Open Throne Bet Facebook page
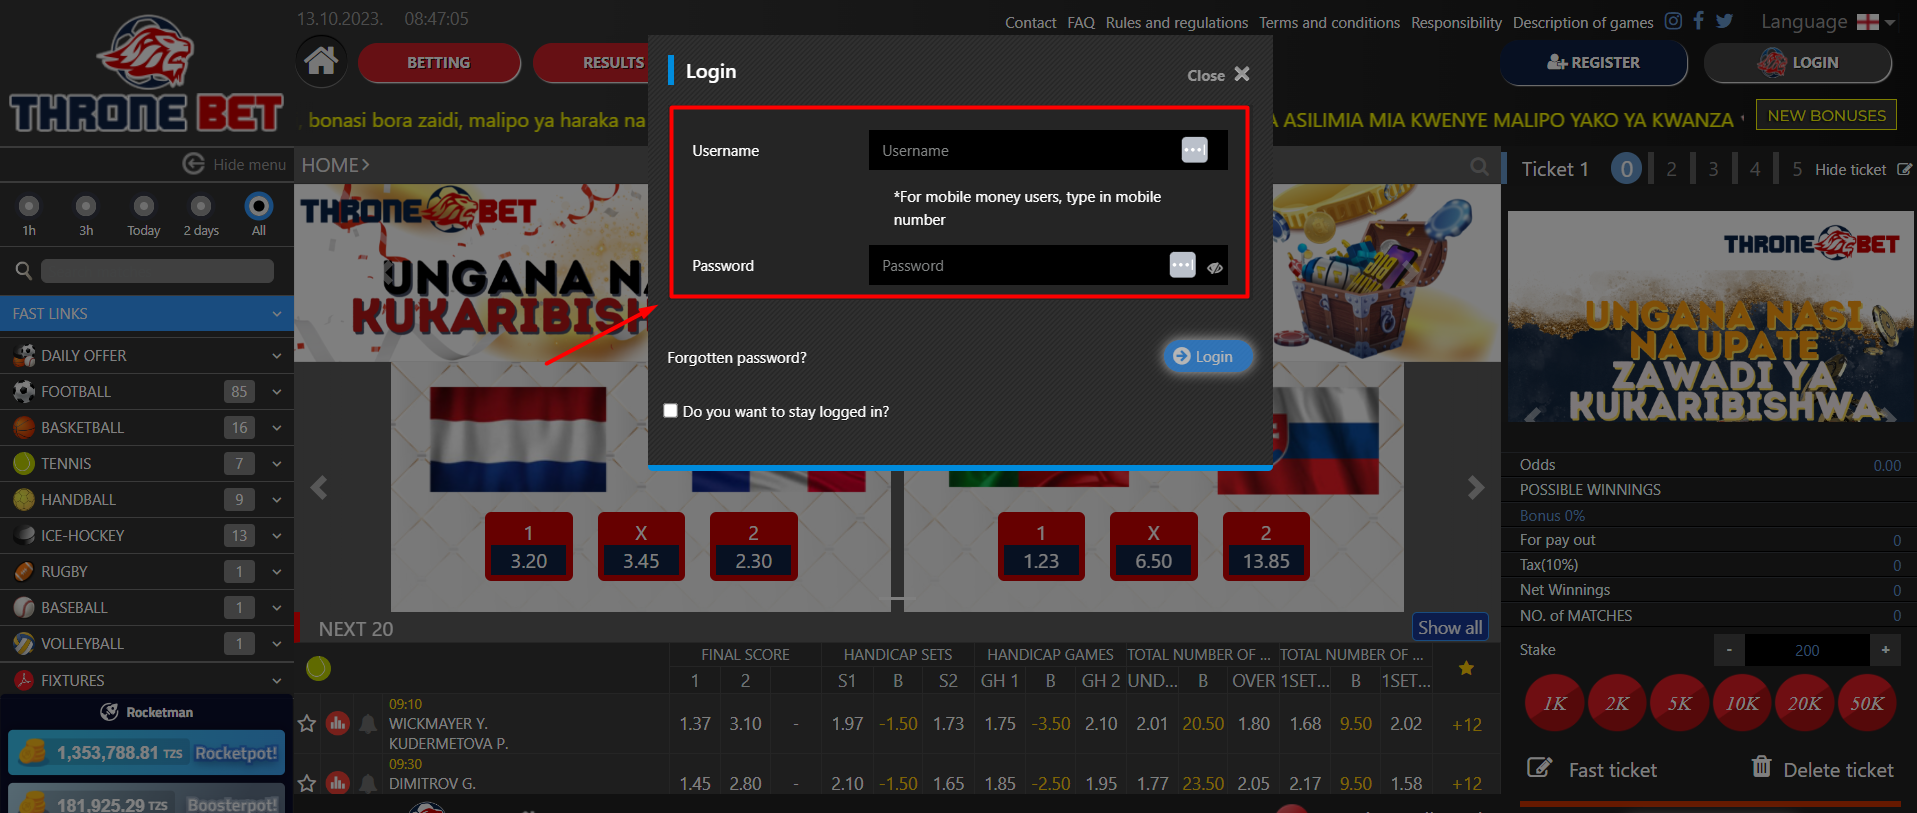The image size is (1917, 813). 1698,21
